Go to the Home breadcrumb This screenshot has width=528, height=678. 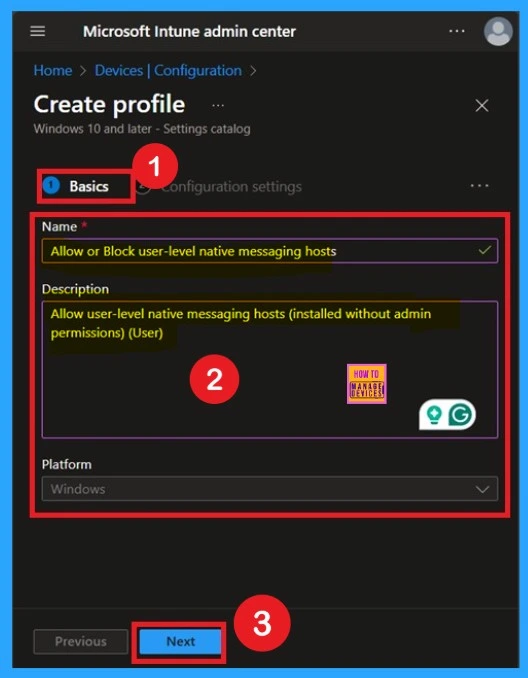coord(53,70)
